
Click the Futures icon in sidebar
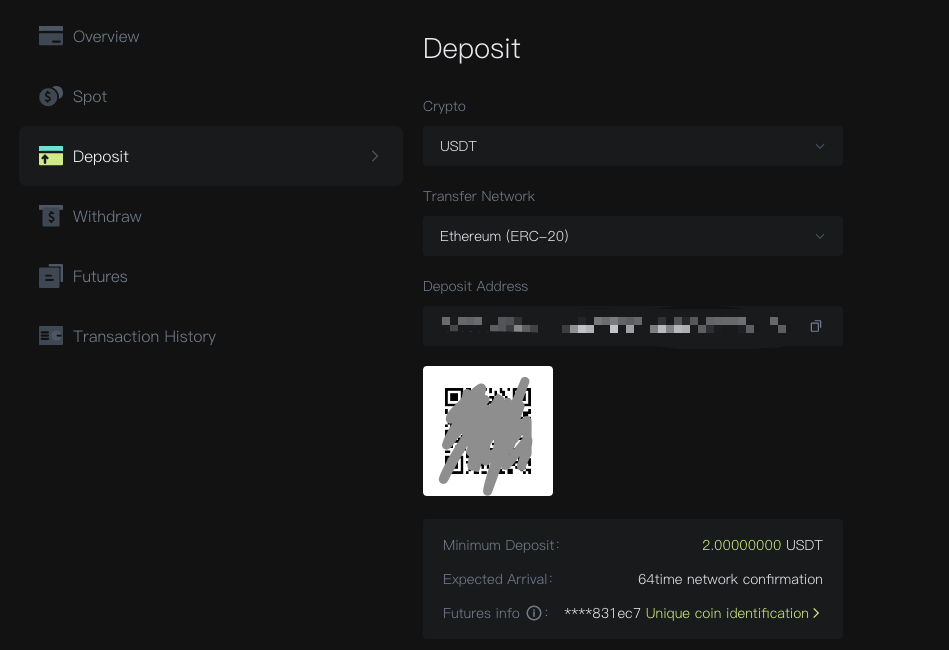click(x=51, y=277)
